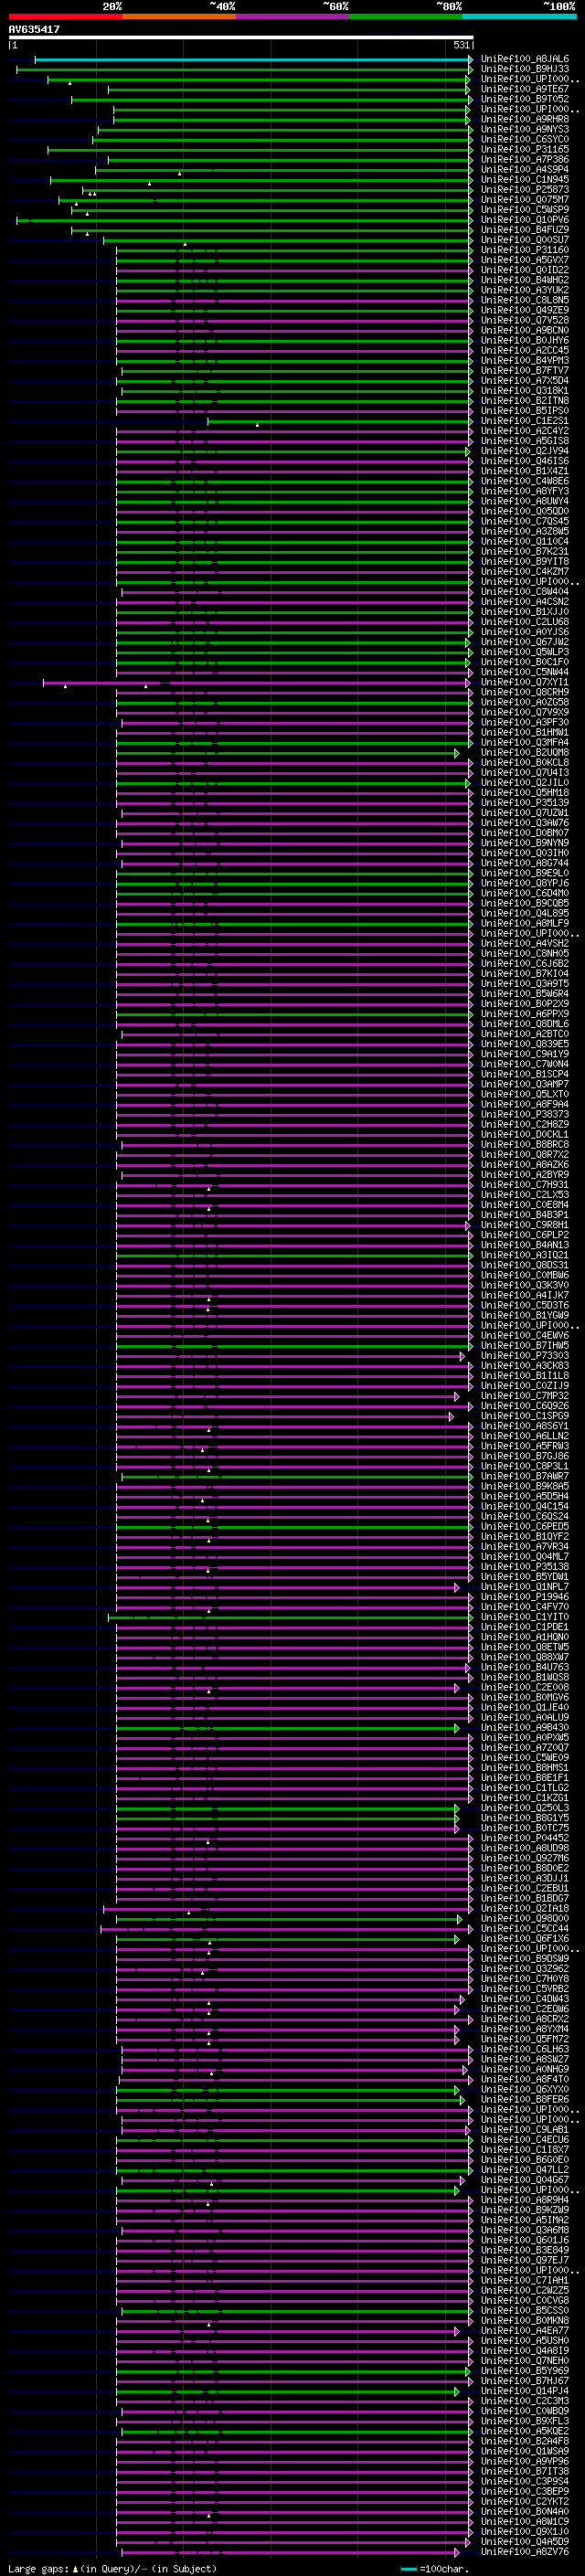This screenshot has height=2576, width=585.
Task: Click hit label UniRef100_B4AN13
Action: (x=525, y=1245)
